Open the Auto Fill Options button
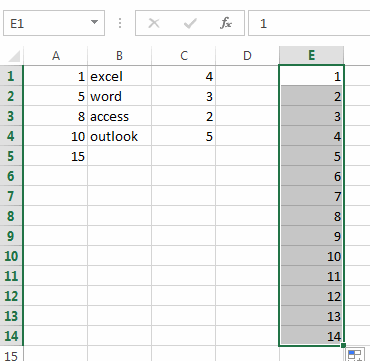The height and width of the screenshot is (361, 370). (x=354, y=354)
